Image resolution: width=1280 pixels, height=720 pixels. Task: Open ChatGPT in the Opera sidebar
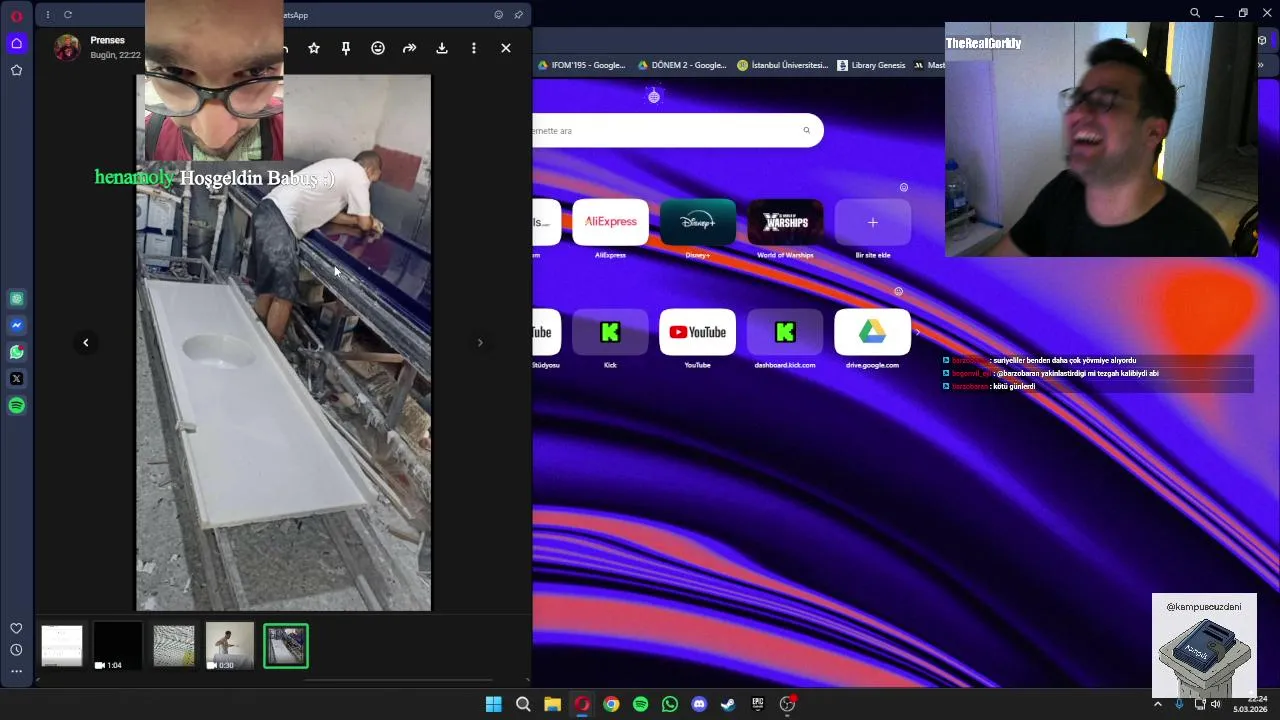point(17,298)
